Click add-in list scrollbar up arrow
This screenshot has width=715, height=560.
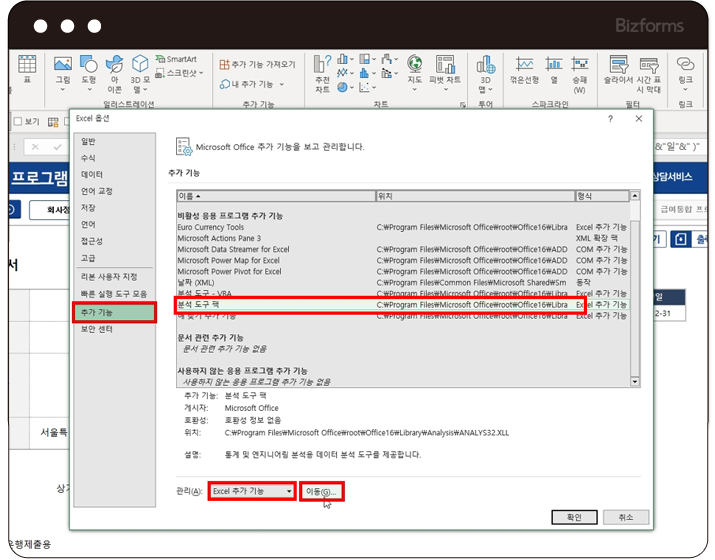point(635,196)
